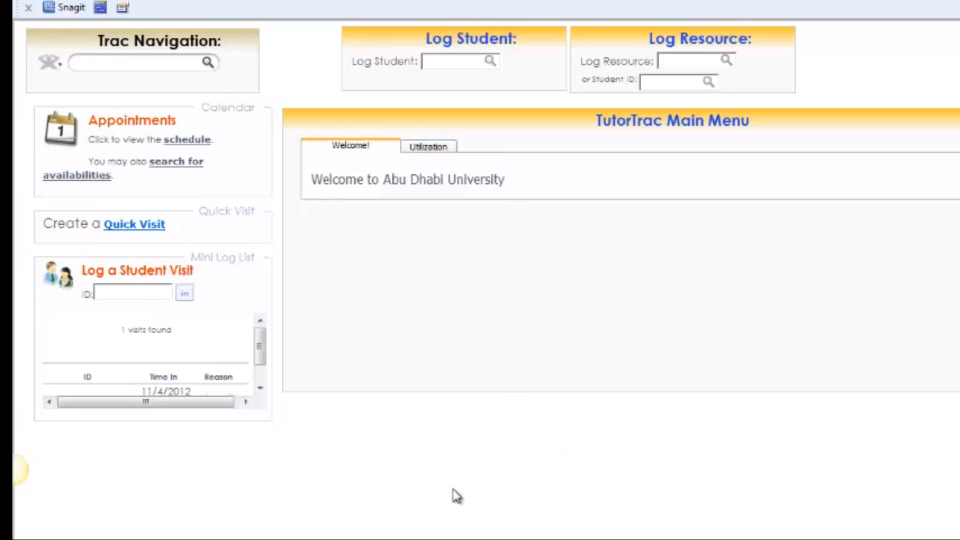This screenshot has height=540, width=960.
Task: Click the horizontal scrollbar right arrow
Action: 246,402
